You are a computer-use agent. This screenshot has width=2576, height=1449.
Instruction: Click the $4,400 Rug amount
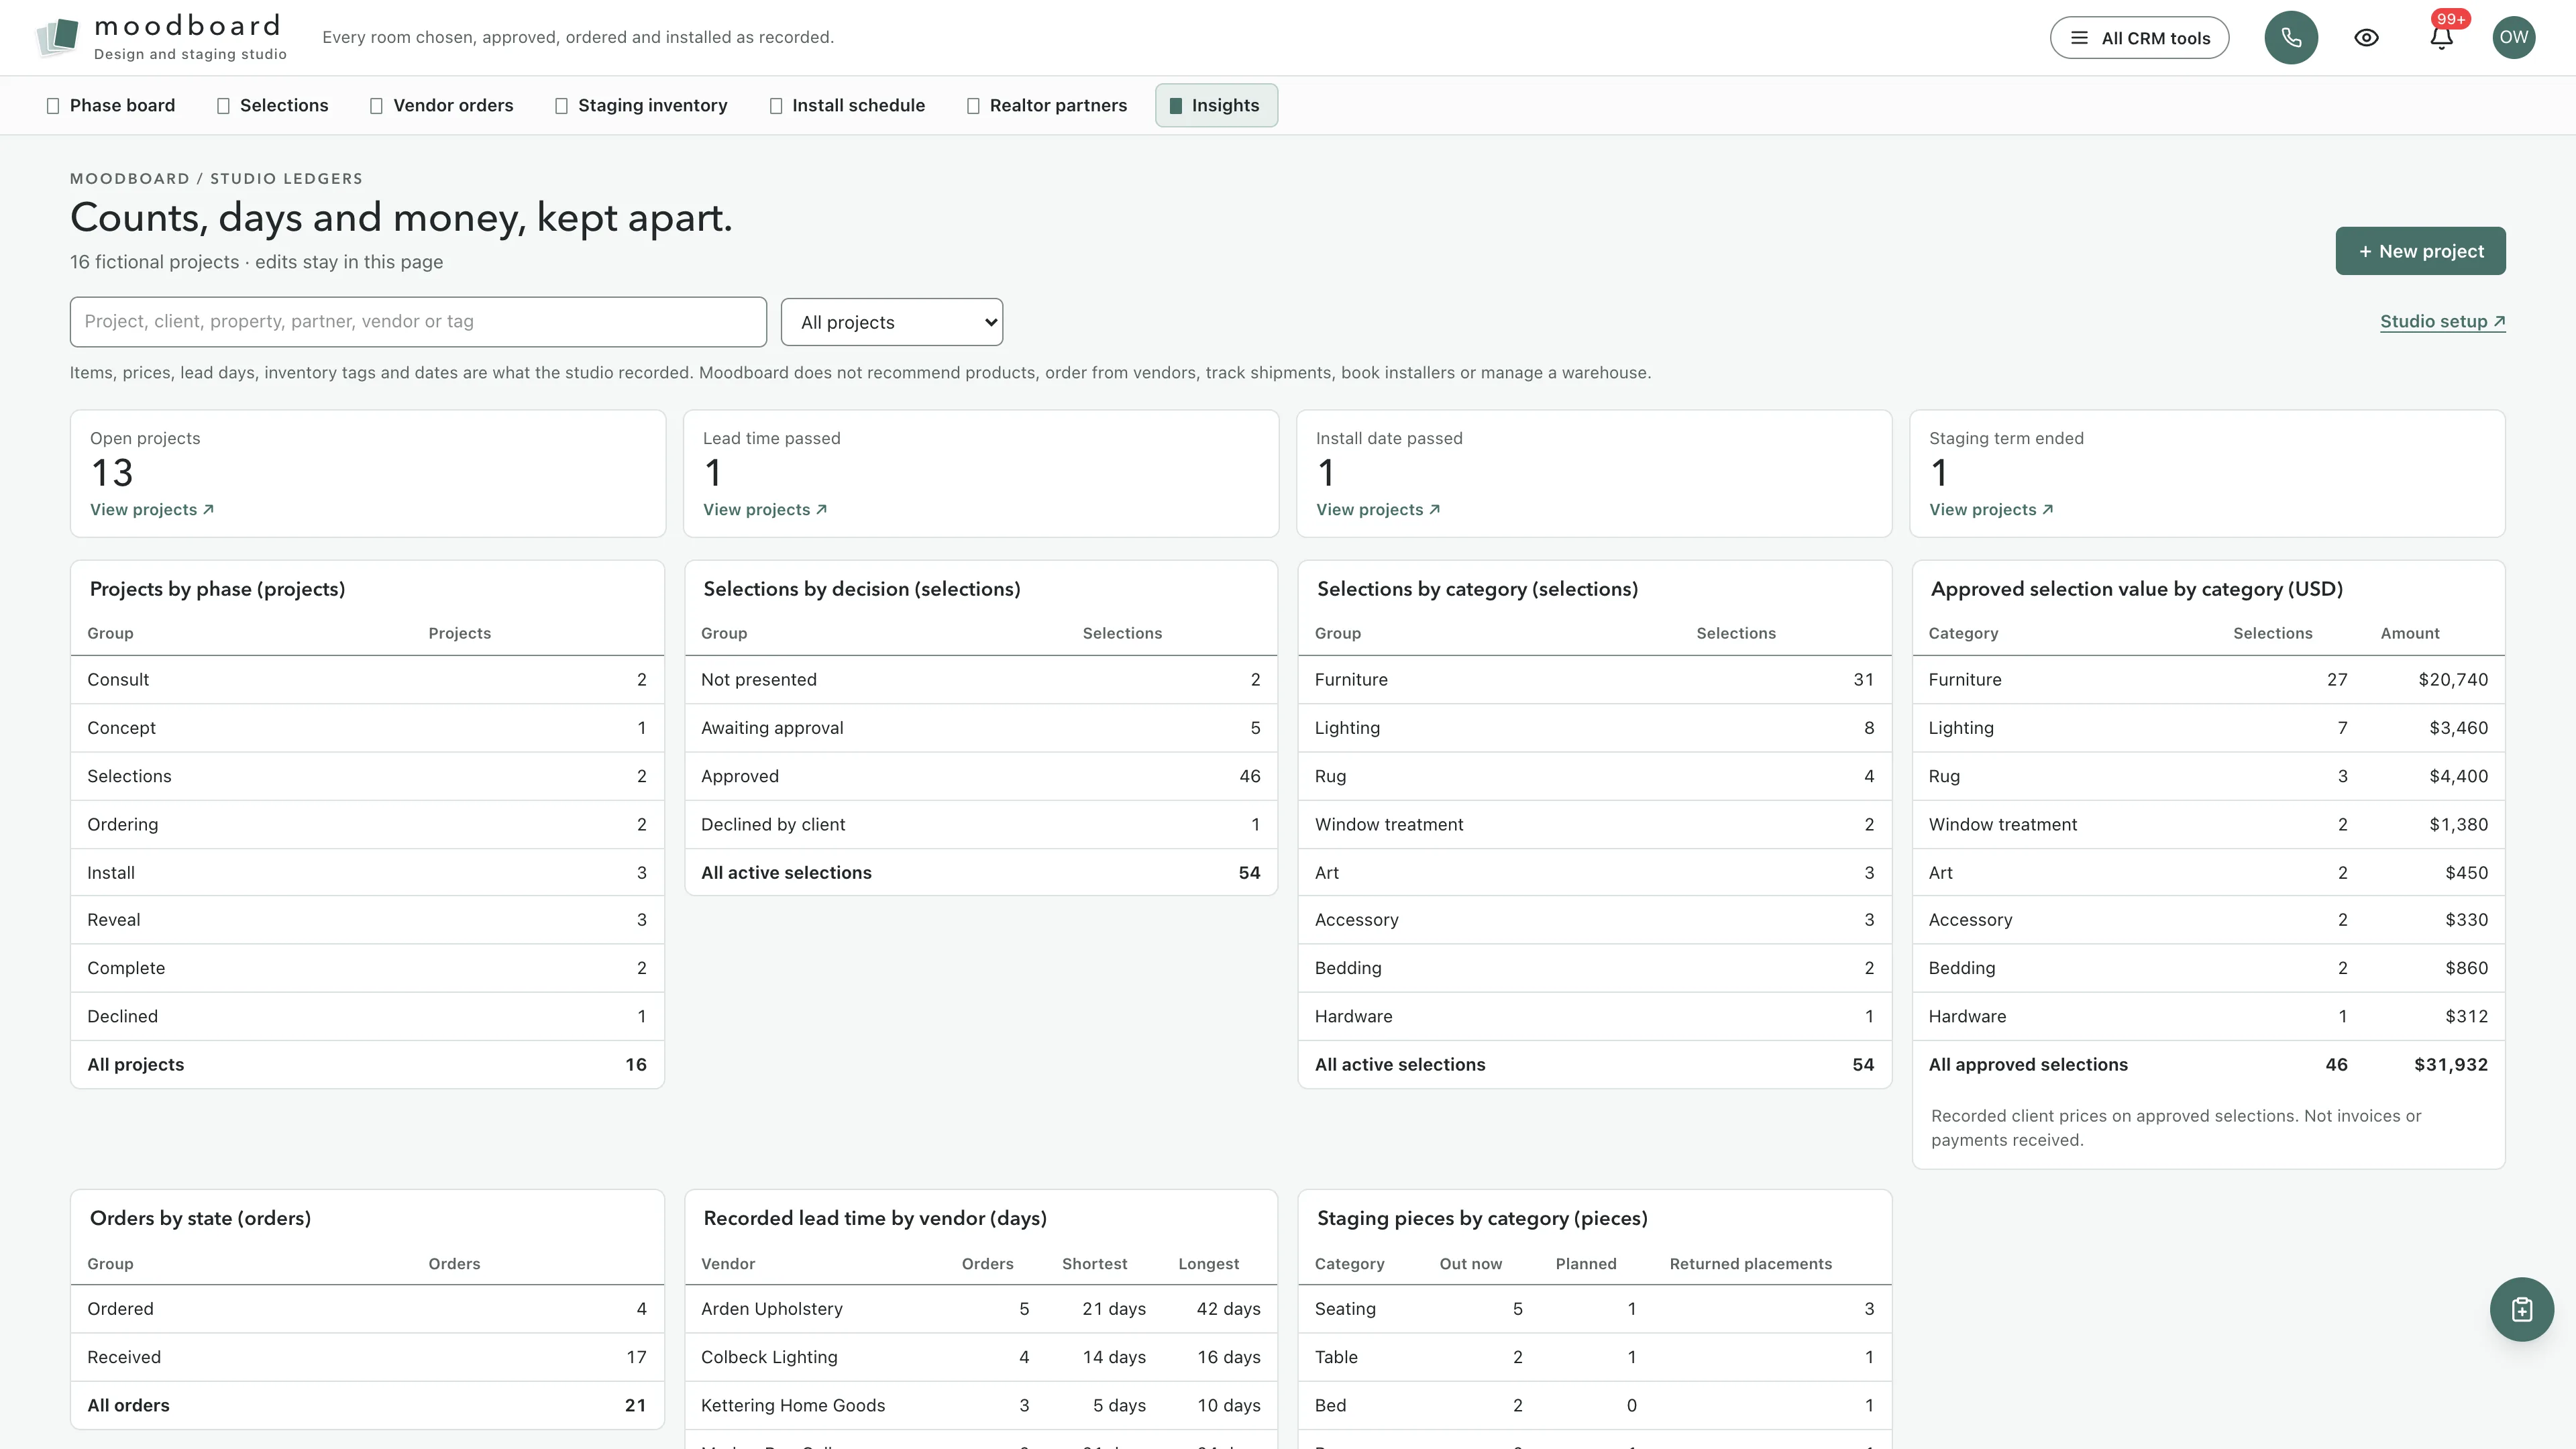point(2458,776)
